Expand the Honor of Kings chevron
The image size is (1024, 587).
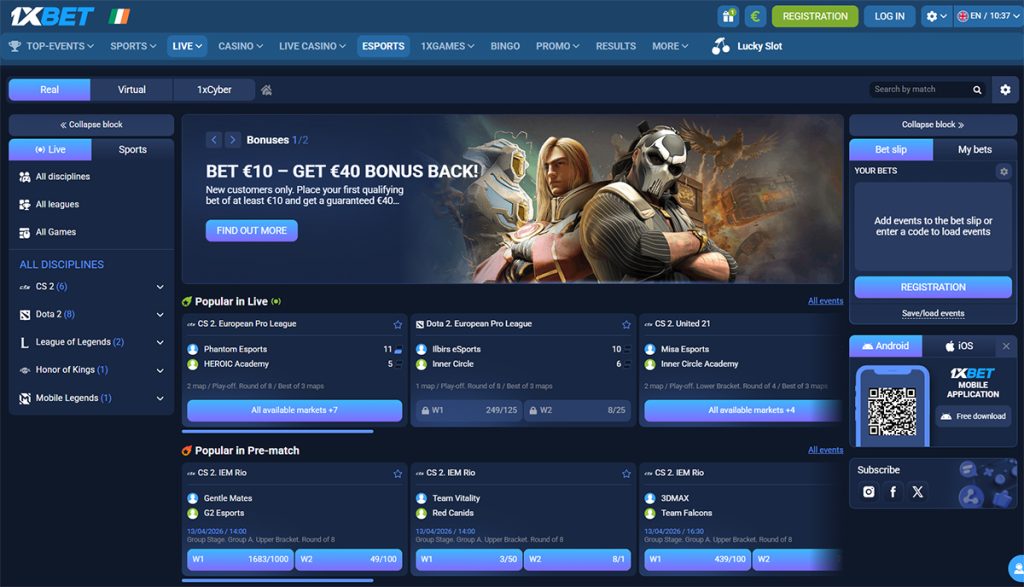160,370
